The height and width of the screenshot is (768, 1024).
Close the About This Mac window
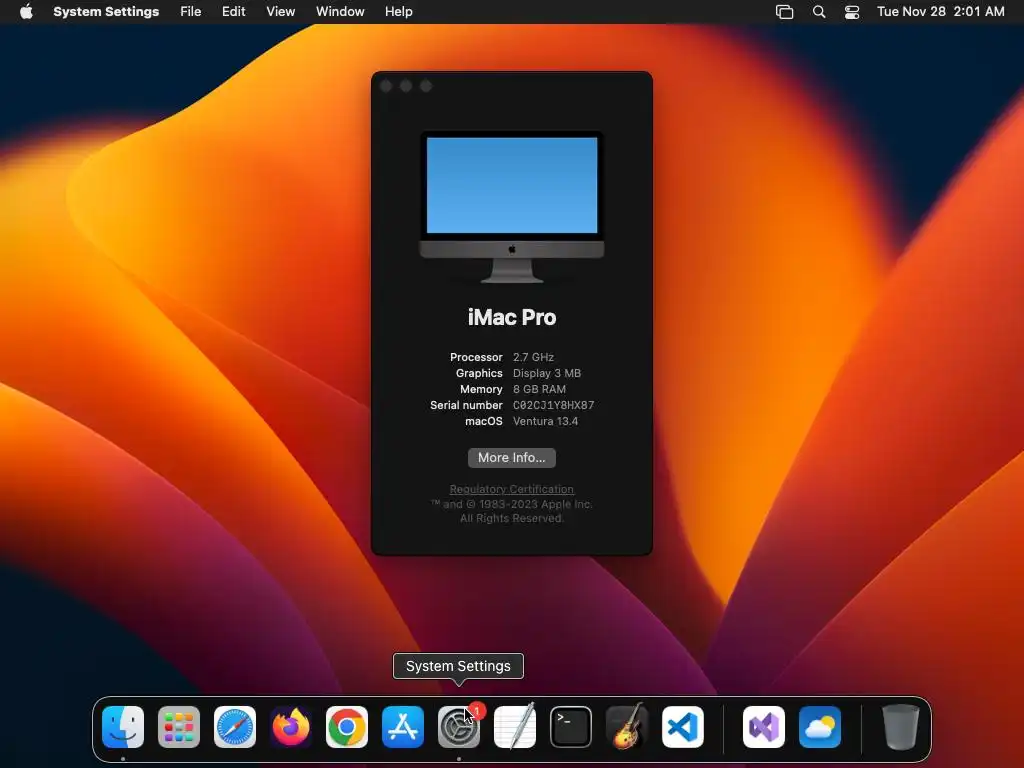[x=386, y=86]
